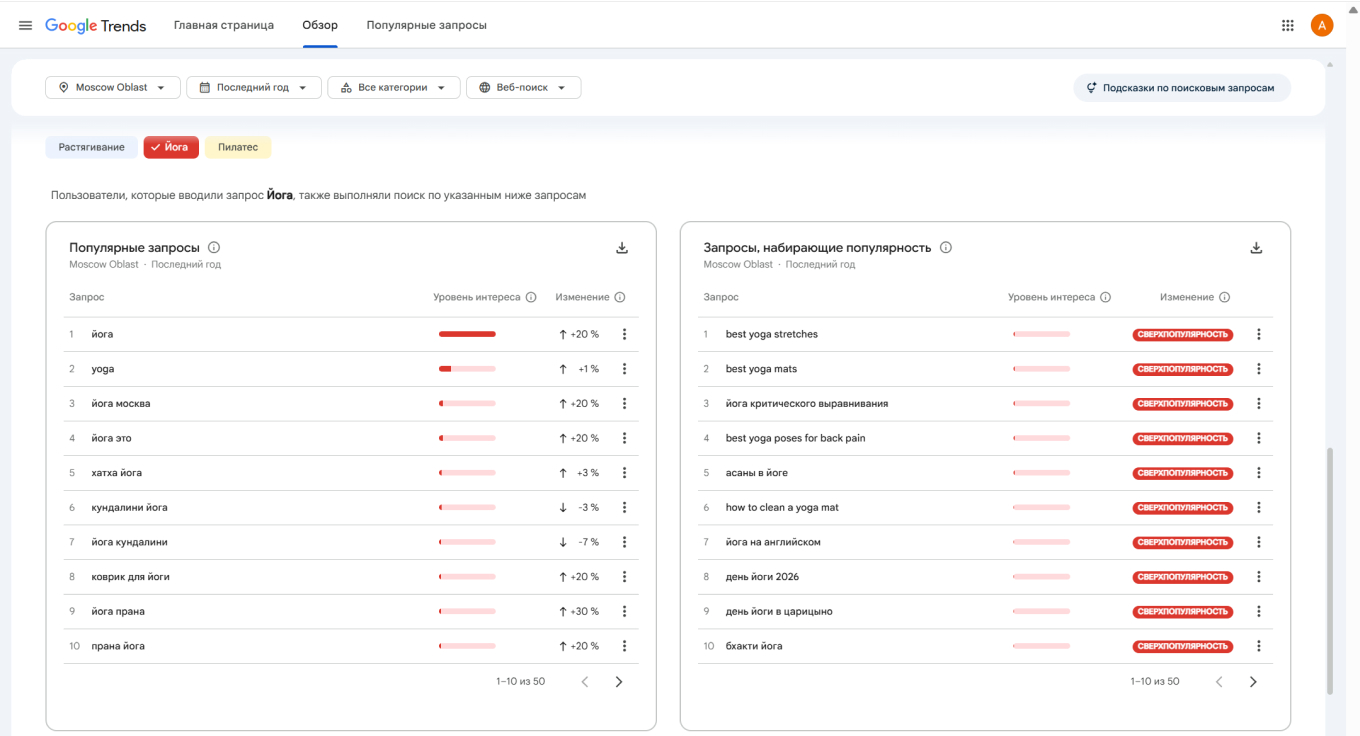Open more options for асаны в йоге
The image size is (1360, 736).
pos(1259,473)
